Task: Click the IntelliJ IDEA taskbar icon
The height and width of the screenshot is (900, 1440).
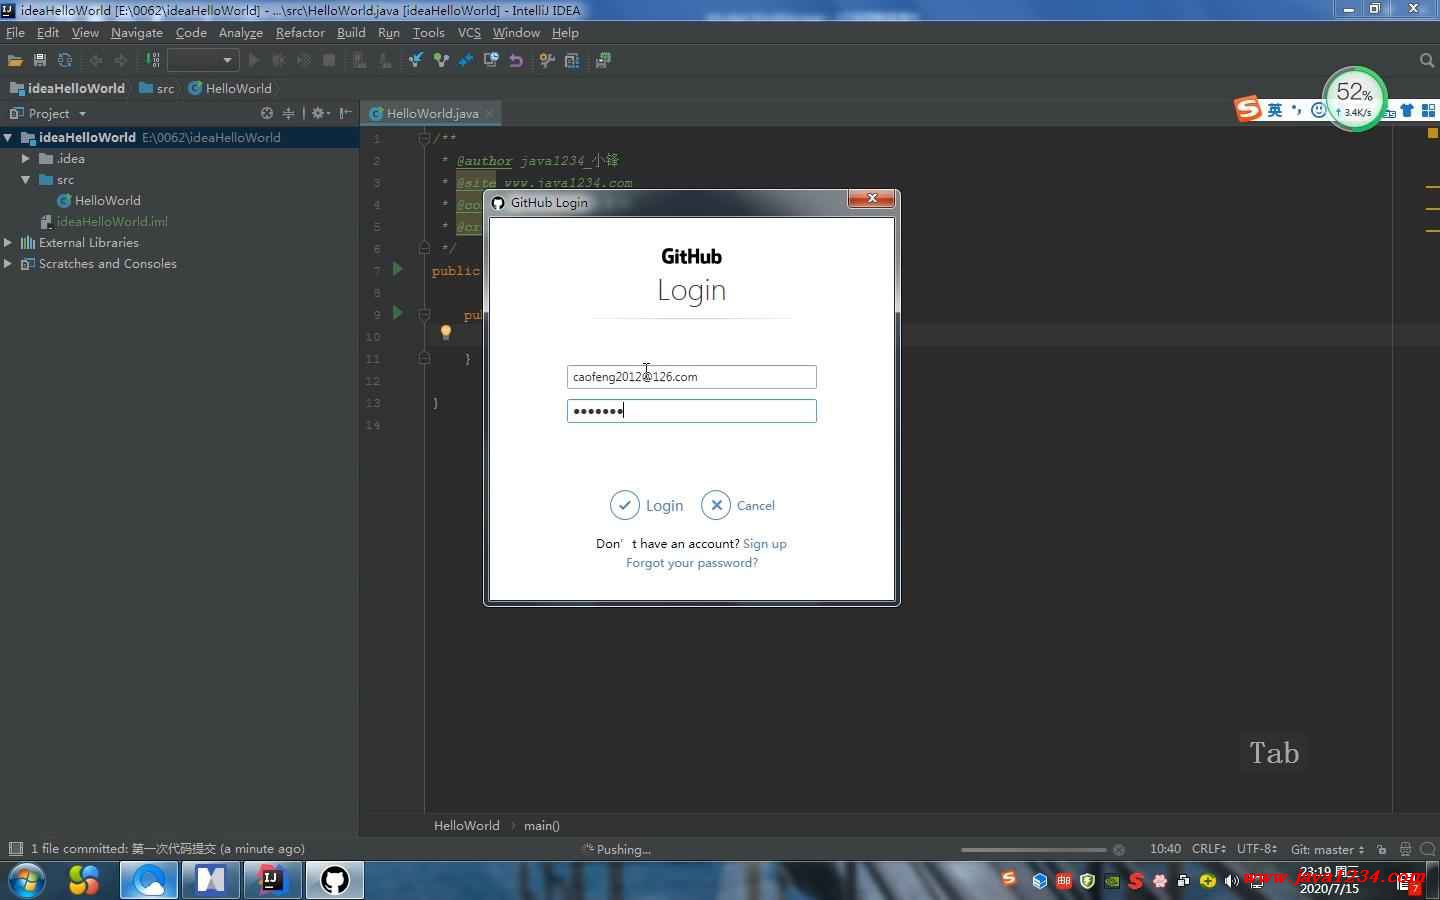Action: (x=272, y=880)
